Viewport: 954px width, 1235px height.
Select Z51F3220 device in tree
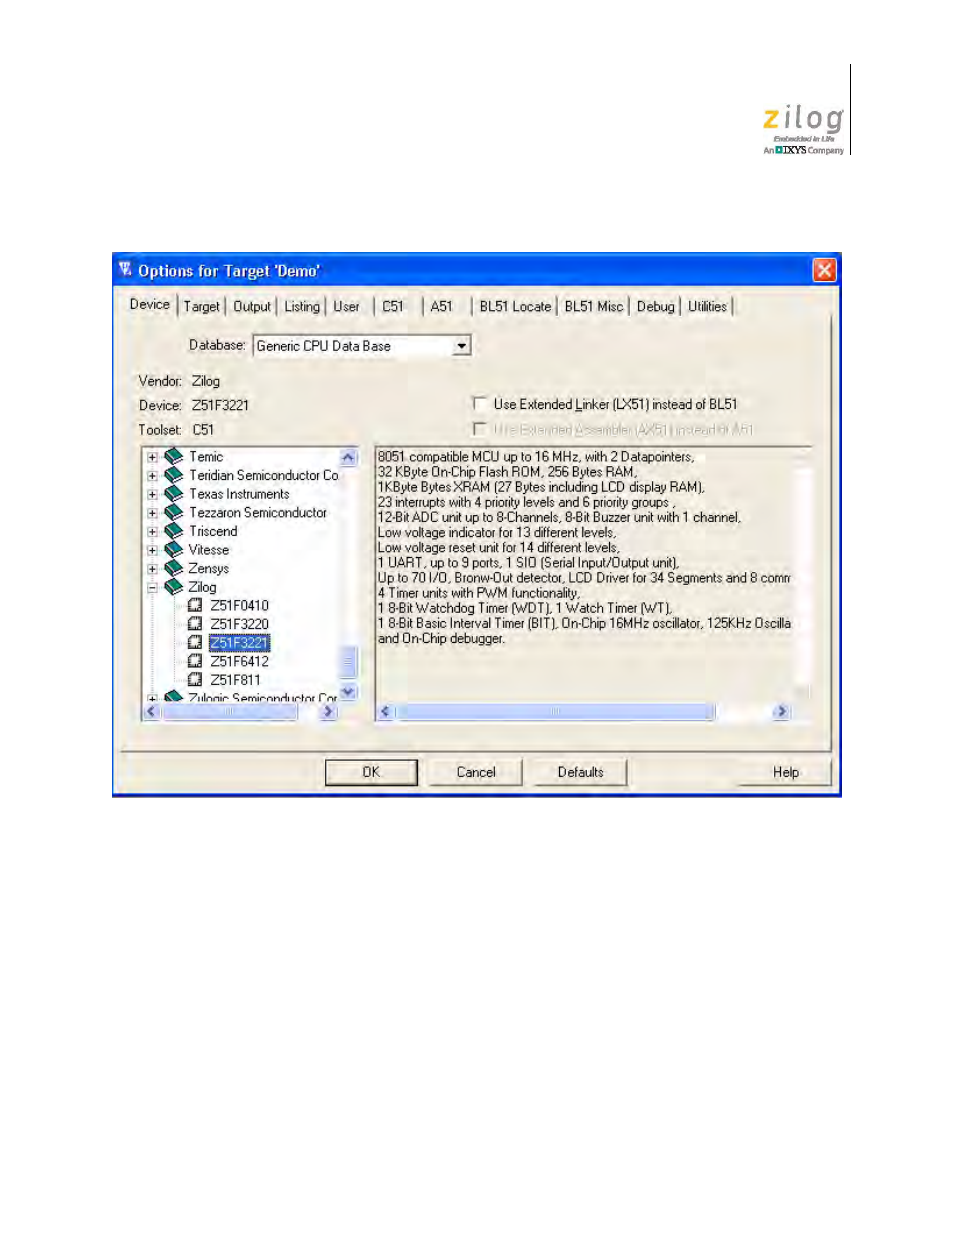pos(240,624)
